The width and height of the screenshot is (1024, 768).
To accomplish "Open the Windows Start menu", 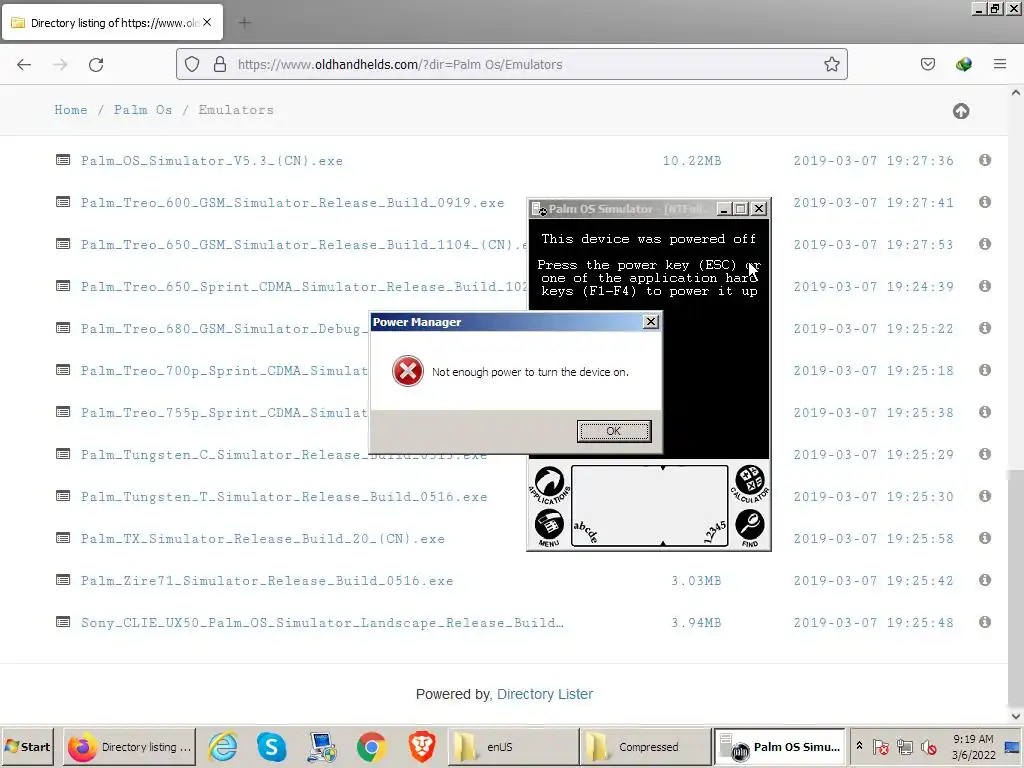I will coord(27,746).
